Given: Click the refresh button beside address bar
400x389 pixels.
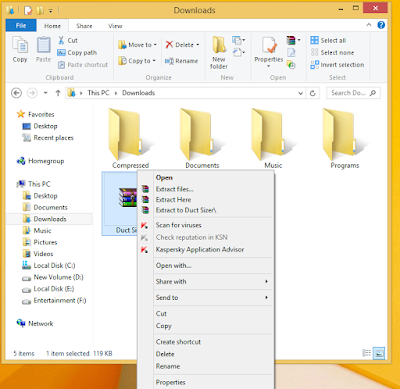Looking at the screenshot, I should click(313, 93).
